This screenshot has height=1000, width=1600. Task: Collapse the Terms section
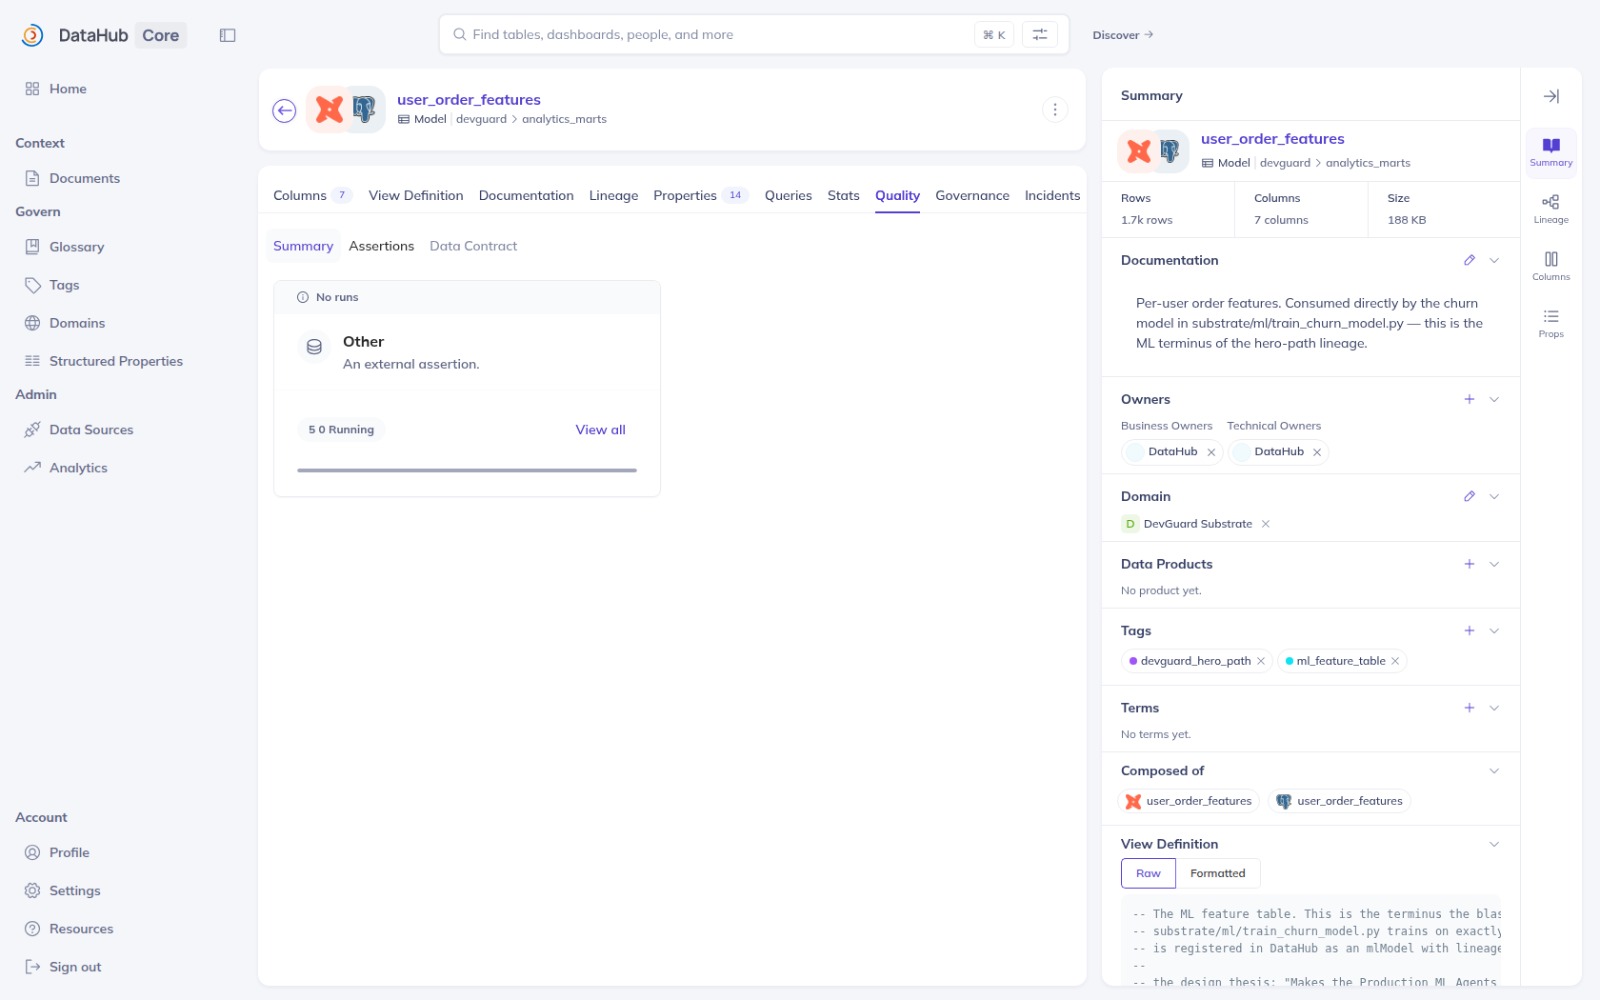(x=1494, y=708)
